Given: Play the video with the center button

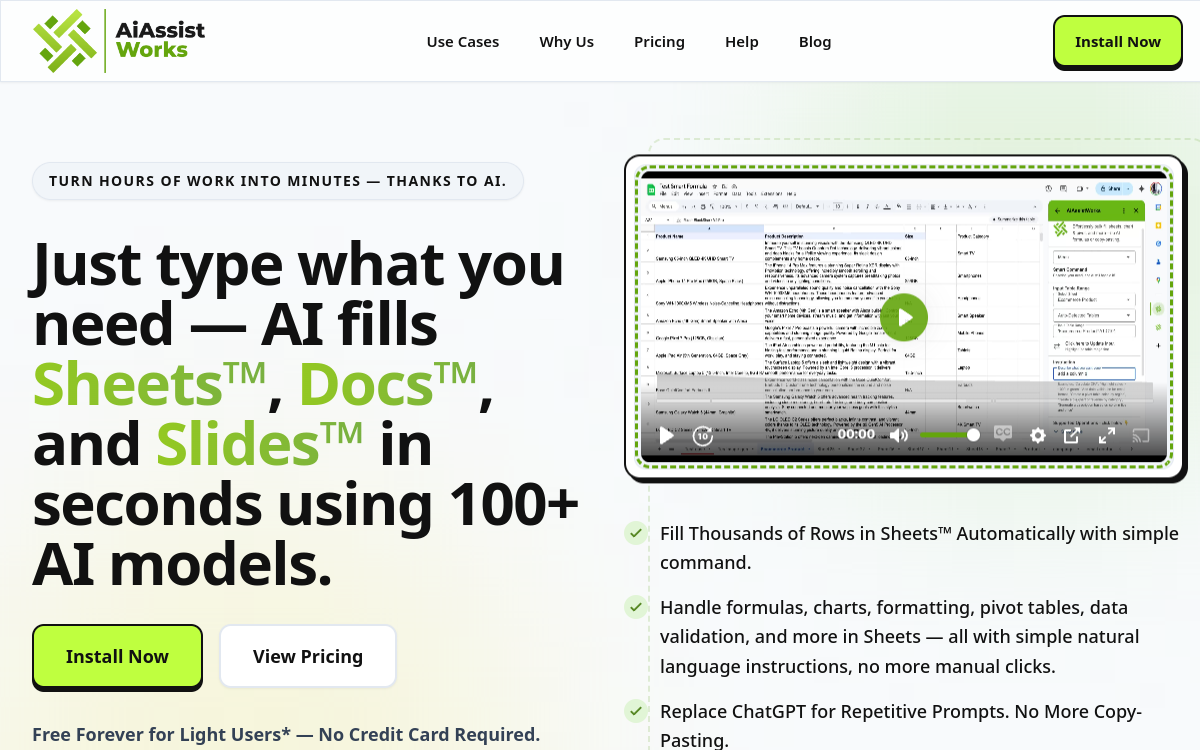Looking at the screenshot, I should (904, 317).
